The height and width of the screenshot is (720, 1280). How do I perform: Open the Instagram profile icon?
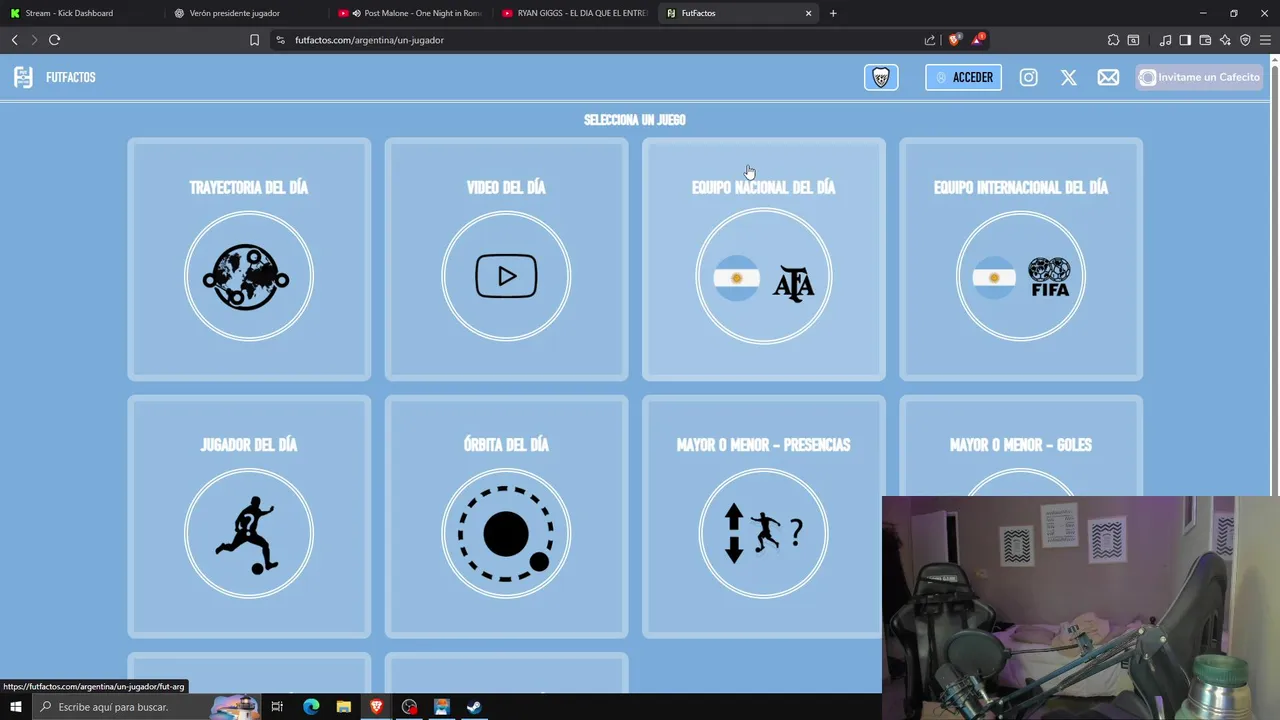pyautogui.click(x=1028, y=77)
